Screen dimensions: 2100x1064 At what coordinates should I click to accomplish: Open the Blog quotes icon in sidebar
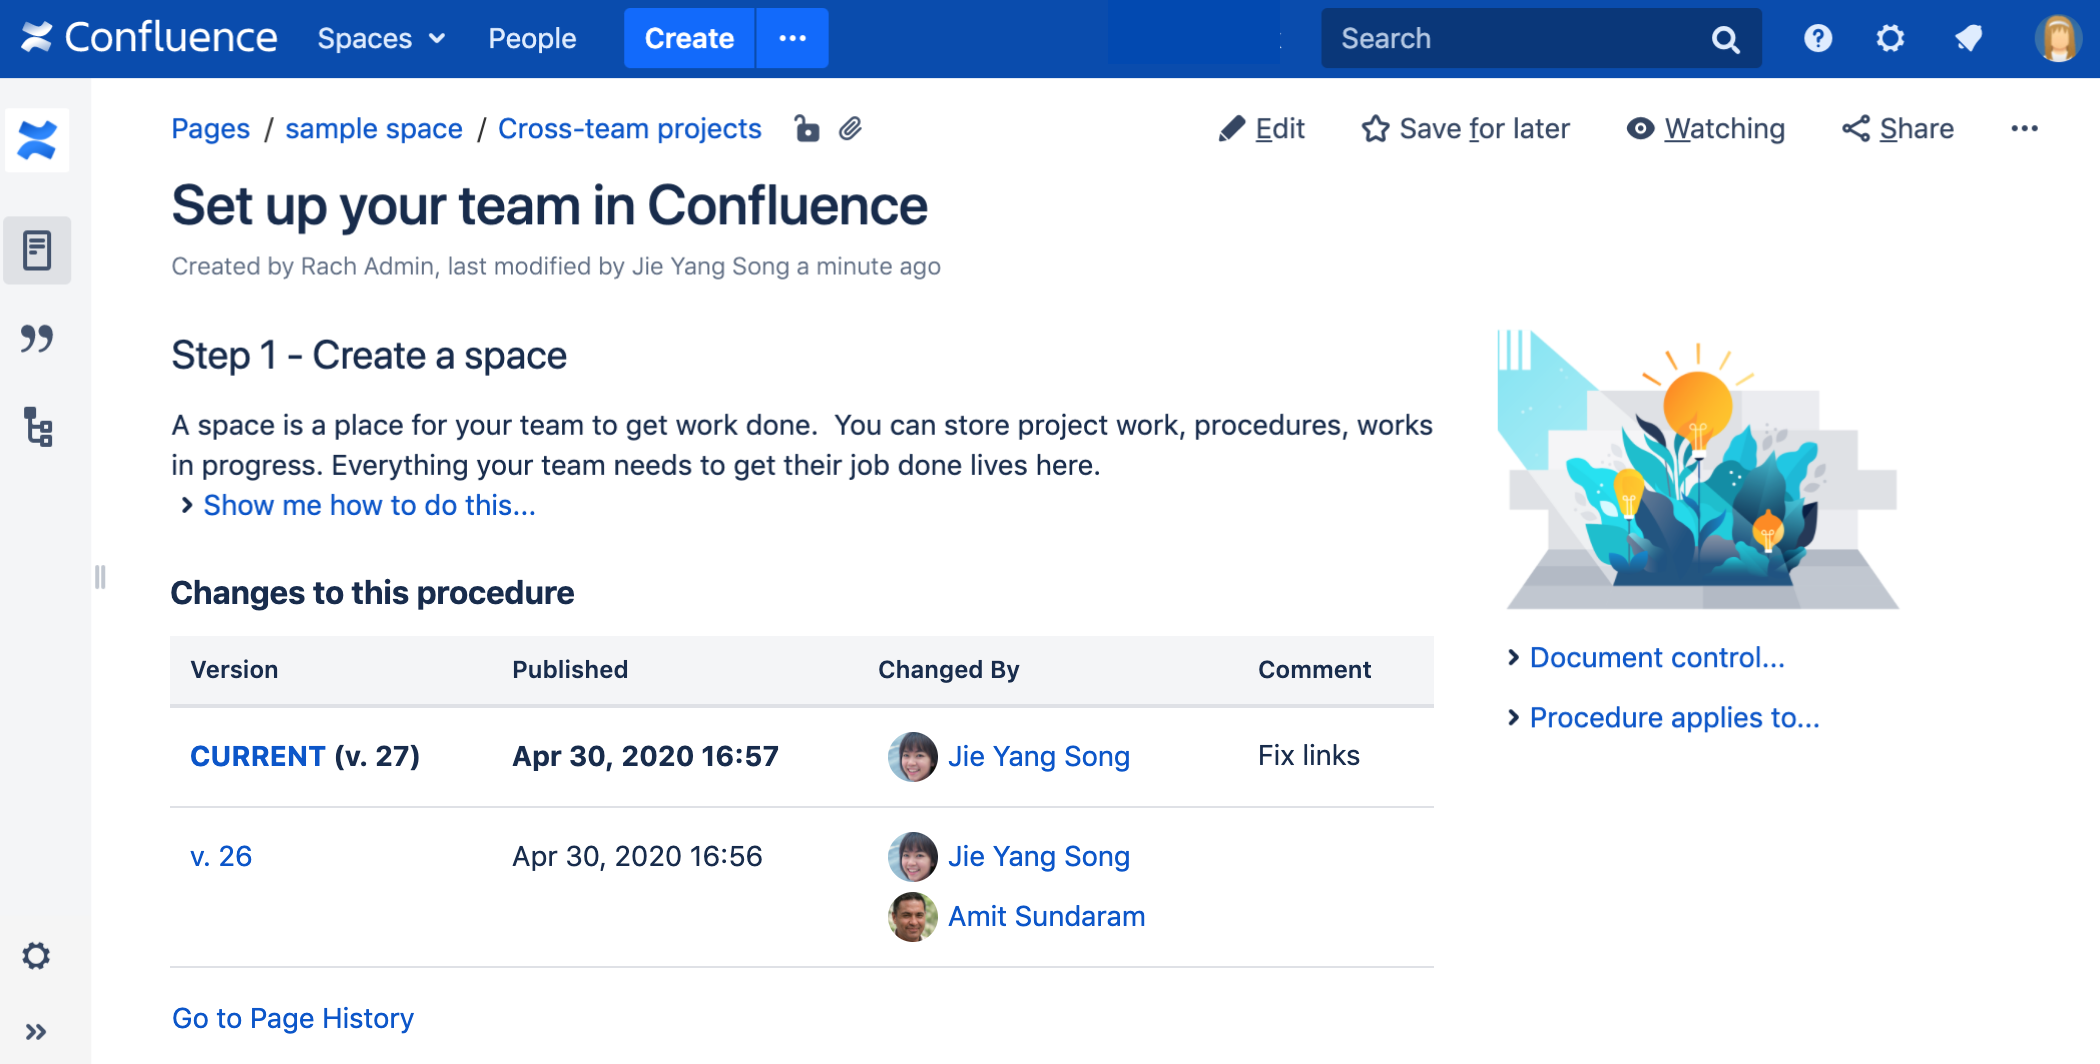pyautogui.click(x=37, y=339)
